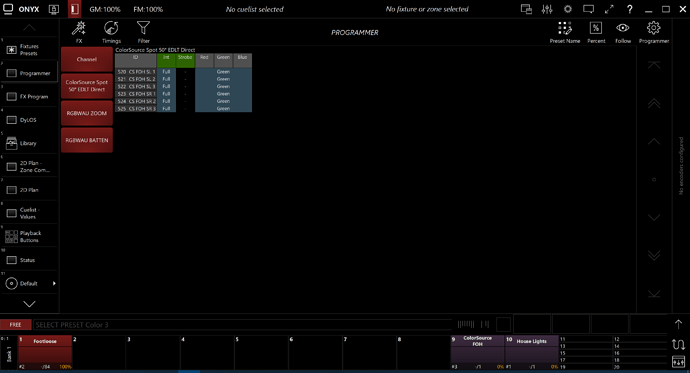Image resolution: width=690 pixels, height=373 pixels.
Task: Select the RGBWAU ZOOM fixture group
Action: [87, 113]
